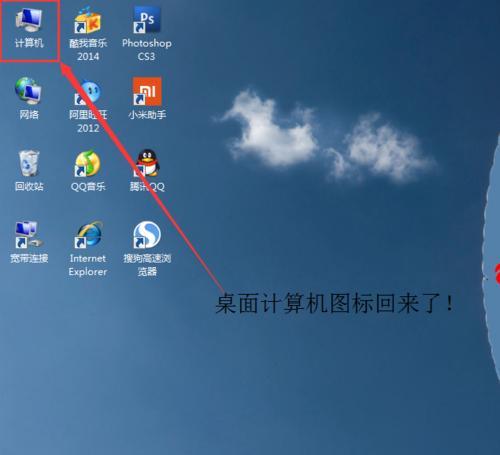Click the annotation text 桌面计算机图标回来了！

coord(334,303)
